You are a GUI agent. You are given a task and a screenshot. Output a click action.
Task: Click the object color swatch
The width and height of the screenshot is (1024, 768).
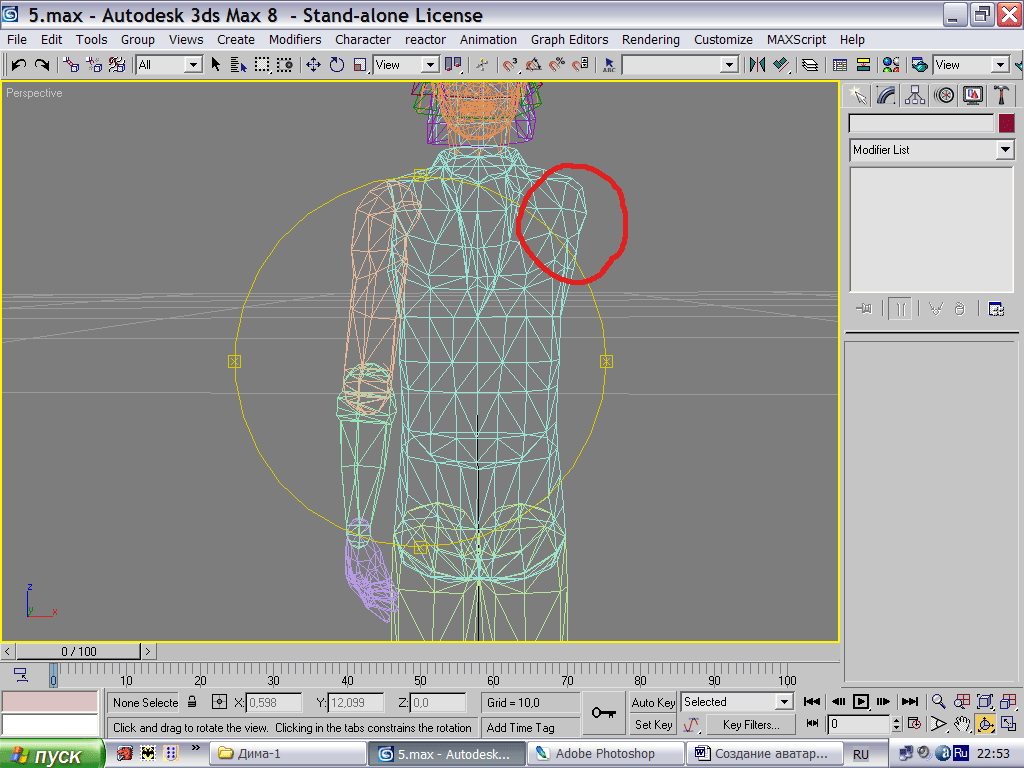tap(1006, 123)
